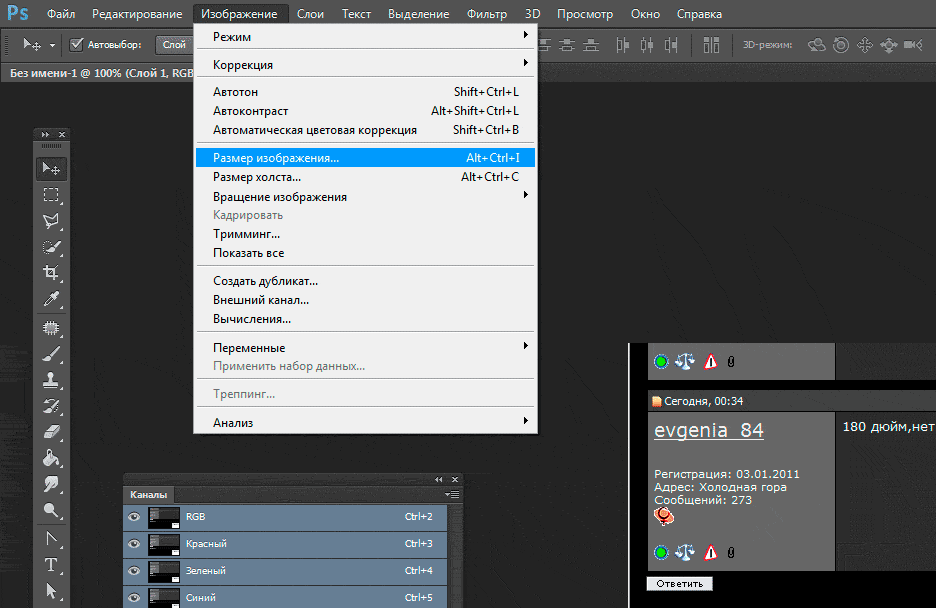
Task: Choose the Polygonal Lasso tool
Action: click(x=51, y=221)
